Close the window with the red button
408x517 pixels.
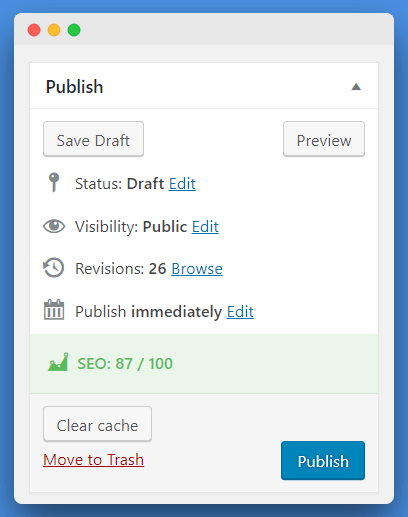click(34, 30)
